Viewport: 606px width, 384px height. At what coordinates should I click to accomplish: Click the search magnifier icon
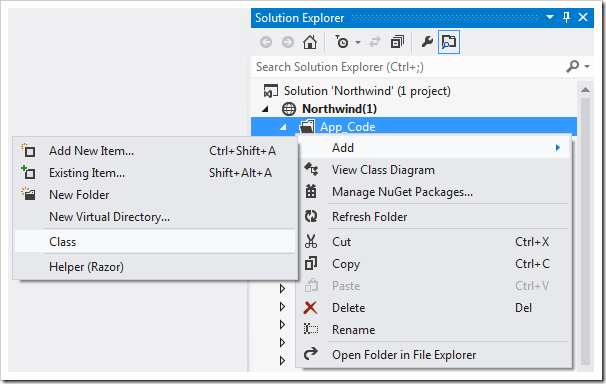pos(572,66)
